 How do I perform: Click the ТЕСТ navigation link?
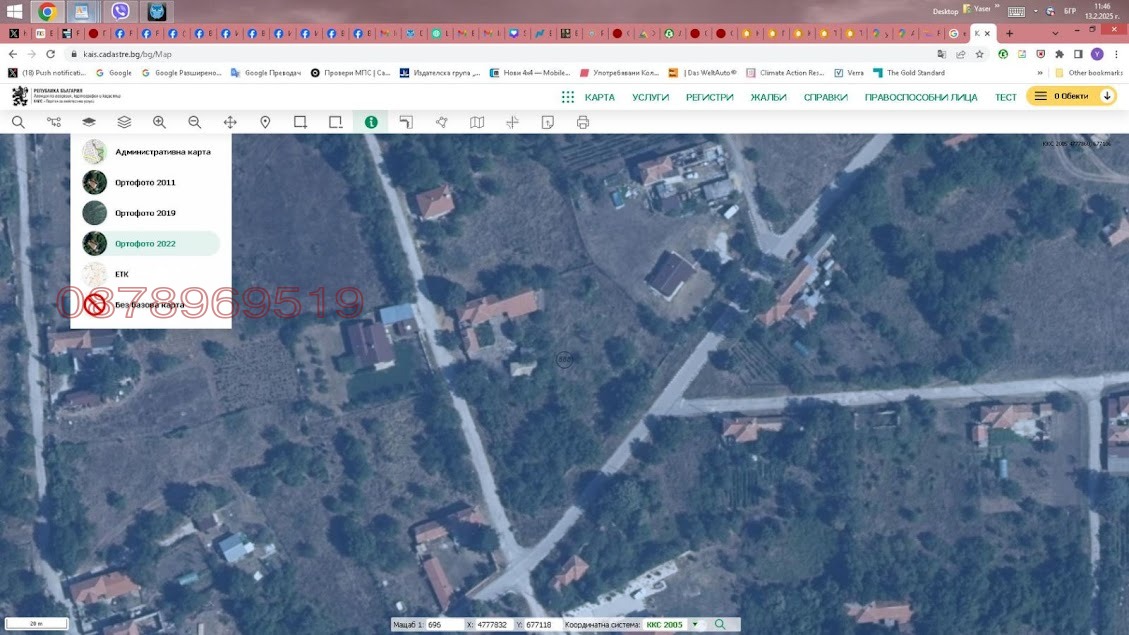pos(1006,96)
